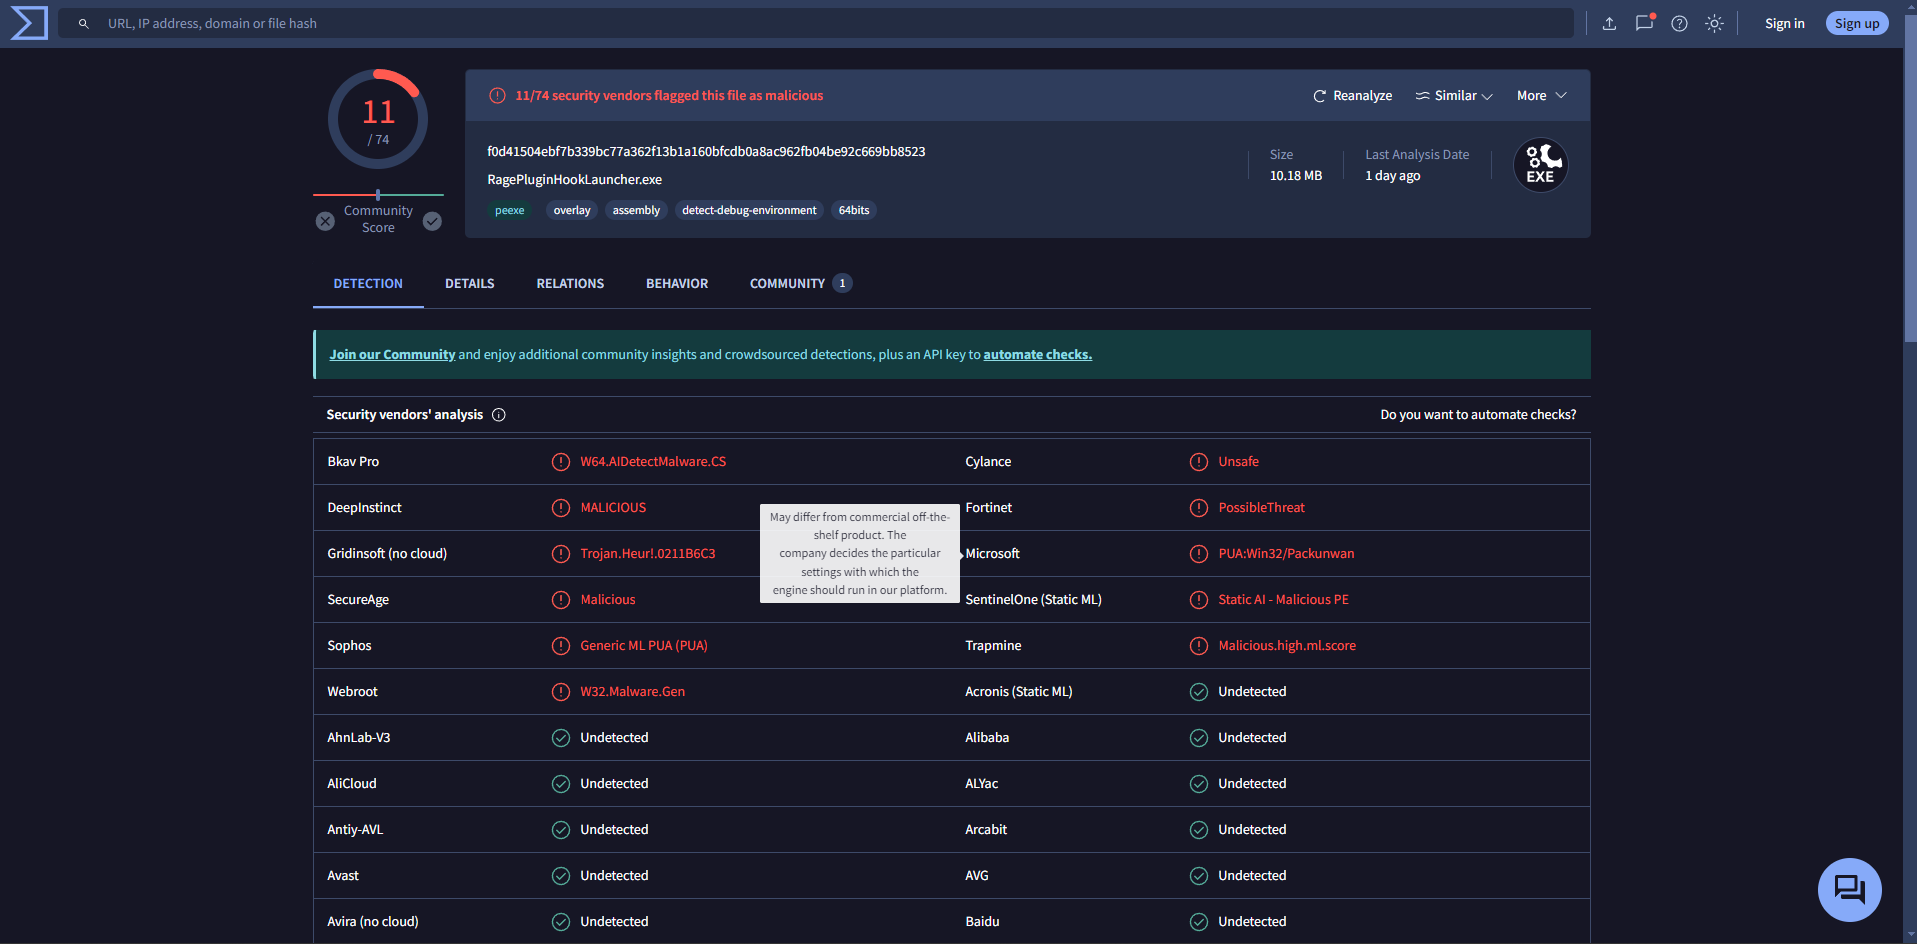Click the file SHA-256 hash text
Image resolution: width=1917 pixels, height=944 pixels.
point(706,152)
